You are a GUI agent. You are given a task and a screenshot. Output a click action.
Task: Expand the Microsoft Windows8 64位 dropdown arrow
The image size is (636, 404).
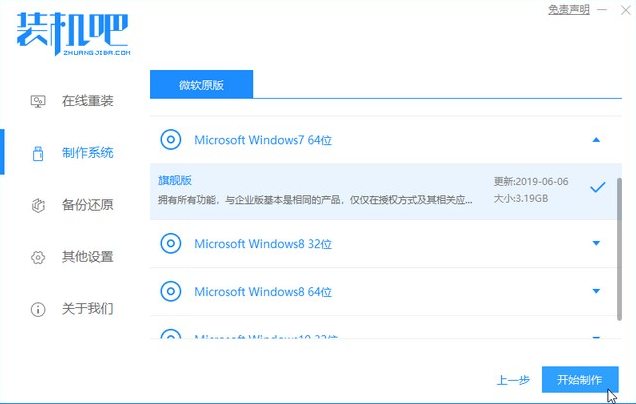point(597,291)
